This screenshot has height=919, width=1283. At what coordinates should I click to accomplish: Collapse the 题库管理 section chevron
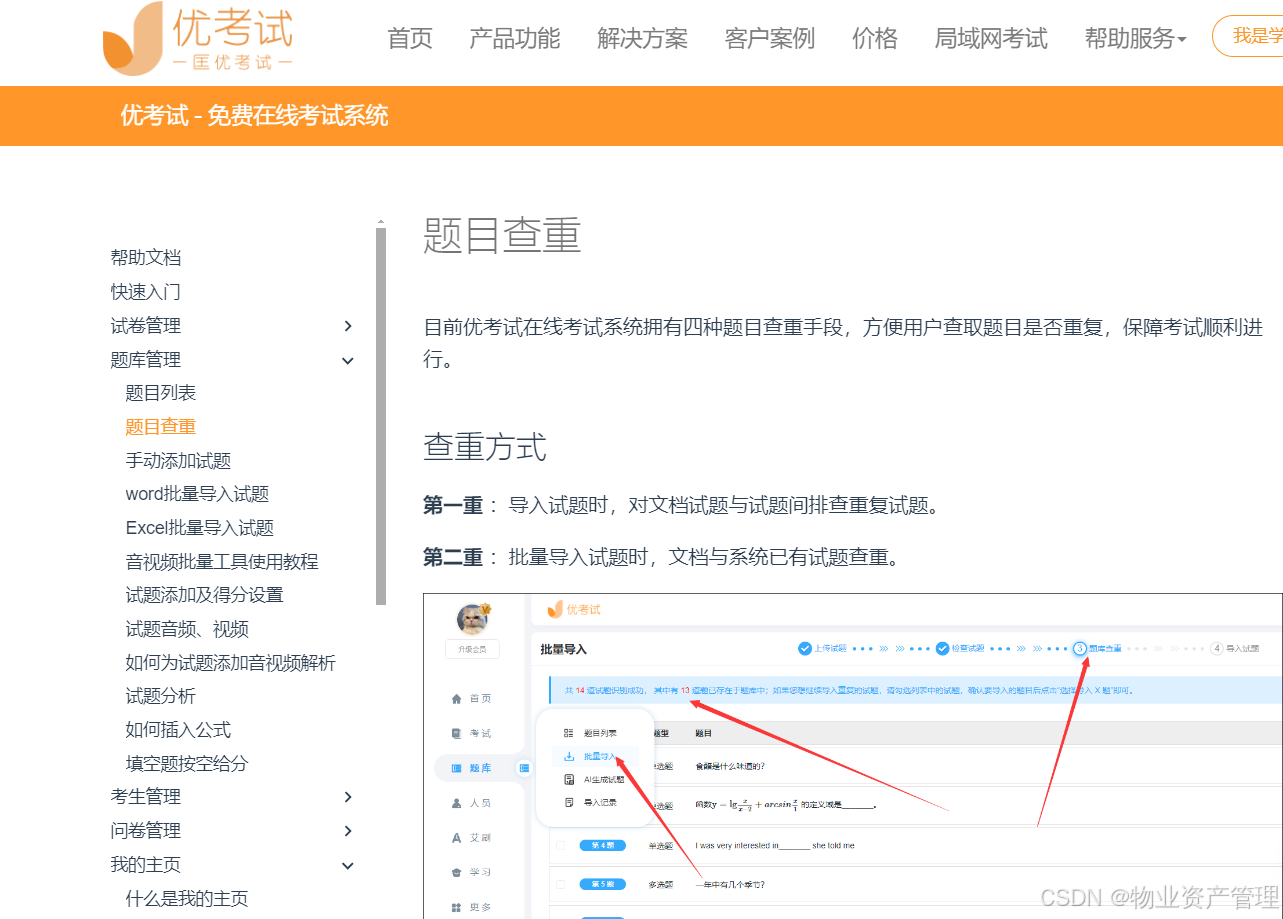tap(348, 360)
